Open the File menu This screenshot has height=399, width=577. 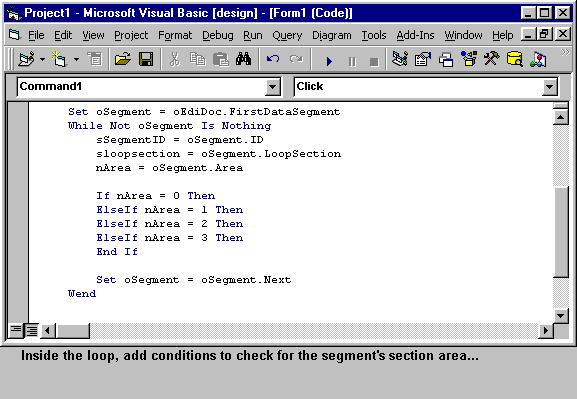[36, 35]
